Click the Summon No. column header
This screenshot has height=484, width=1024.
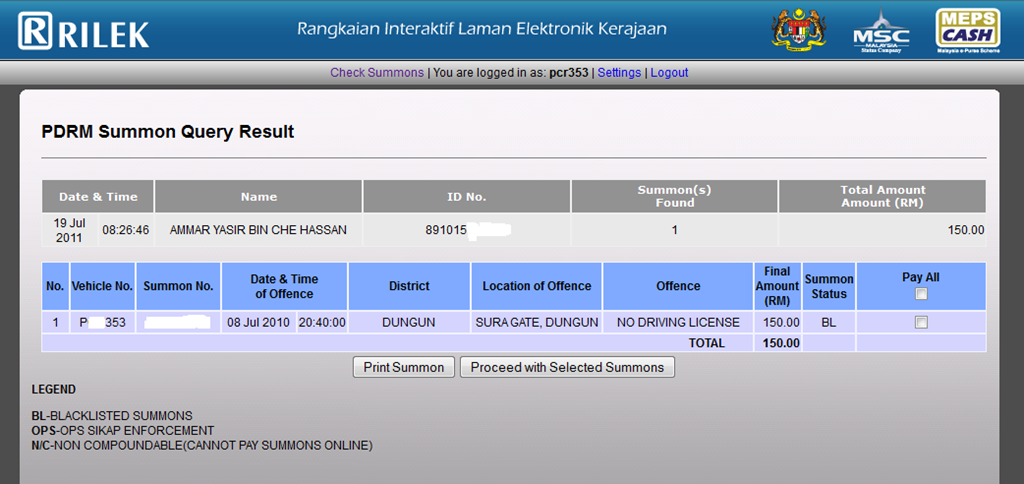(178, 286)
